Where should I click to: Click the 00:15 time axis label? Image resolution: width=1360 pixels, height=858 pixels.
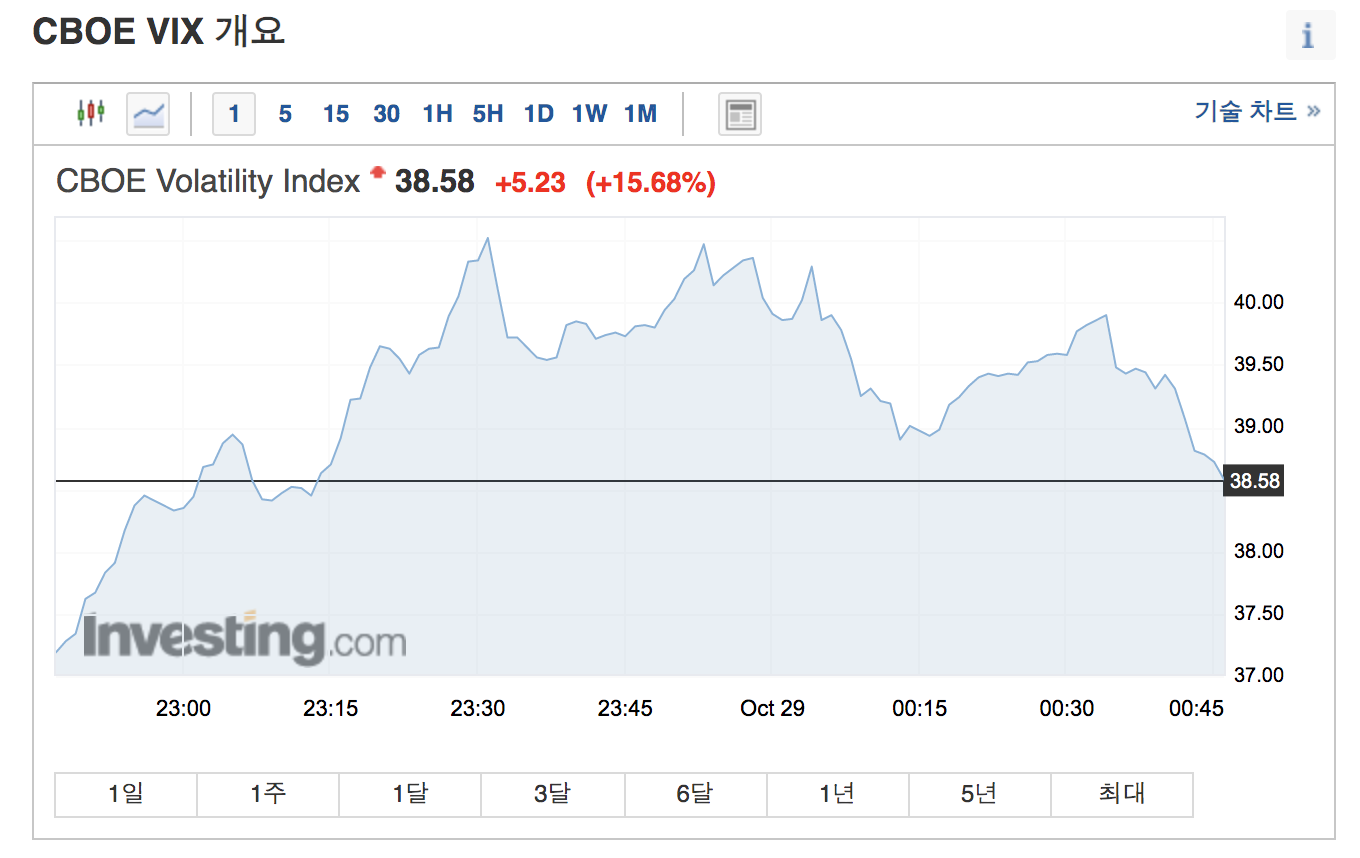(919, 708)
